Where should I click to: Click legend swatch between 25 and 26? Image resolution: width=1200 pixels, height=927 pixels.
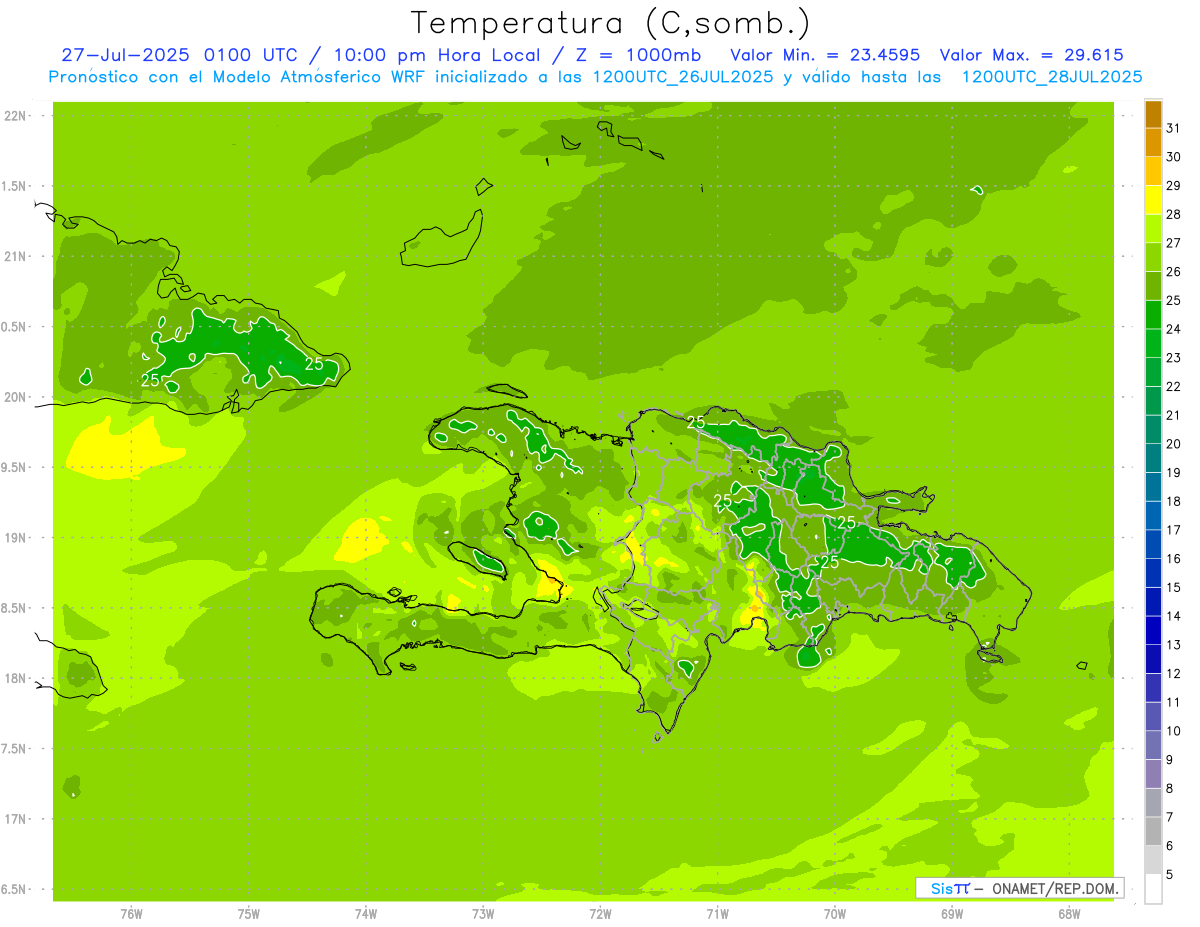1153,286
